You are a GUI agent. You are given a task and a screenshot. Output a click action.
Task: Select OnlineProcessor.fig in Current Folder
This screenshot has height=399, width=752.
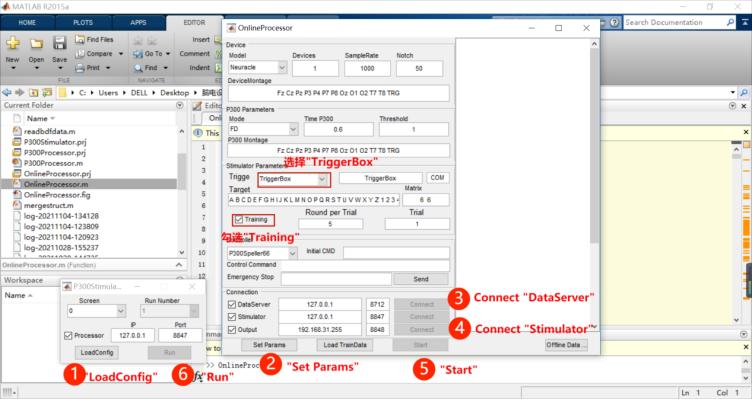click(57, 195)
